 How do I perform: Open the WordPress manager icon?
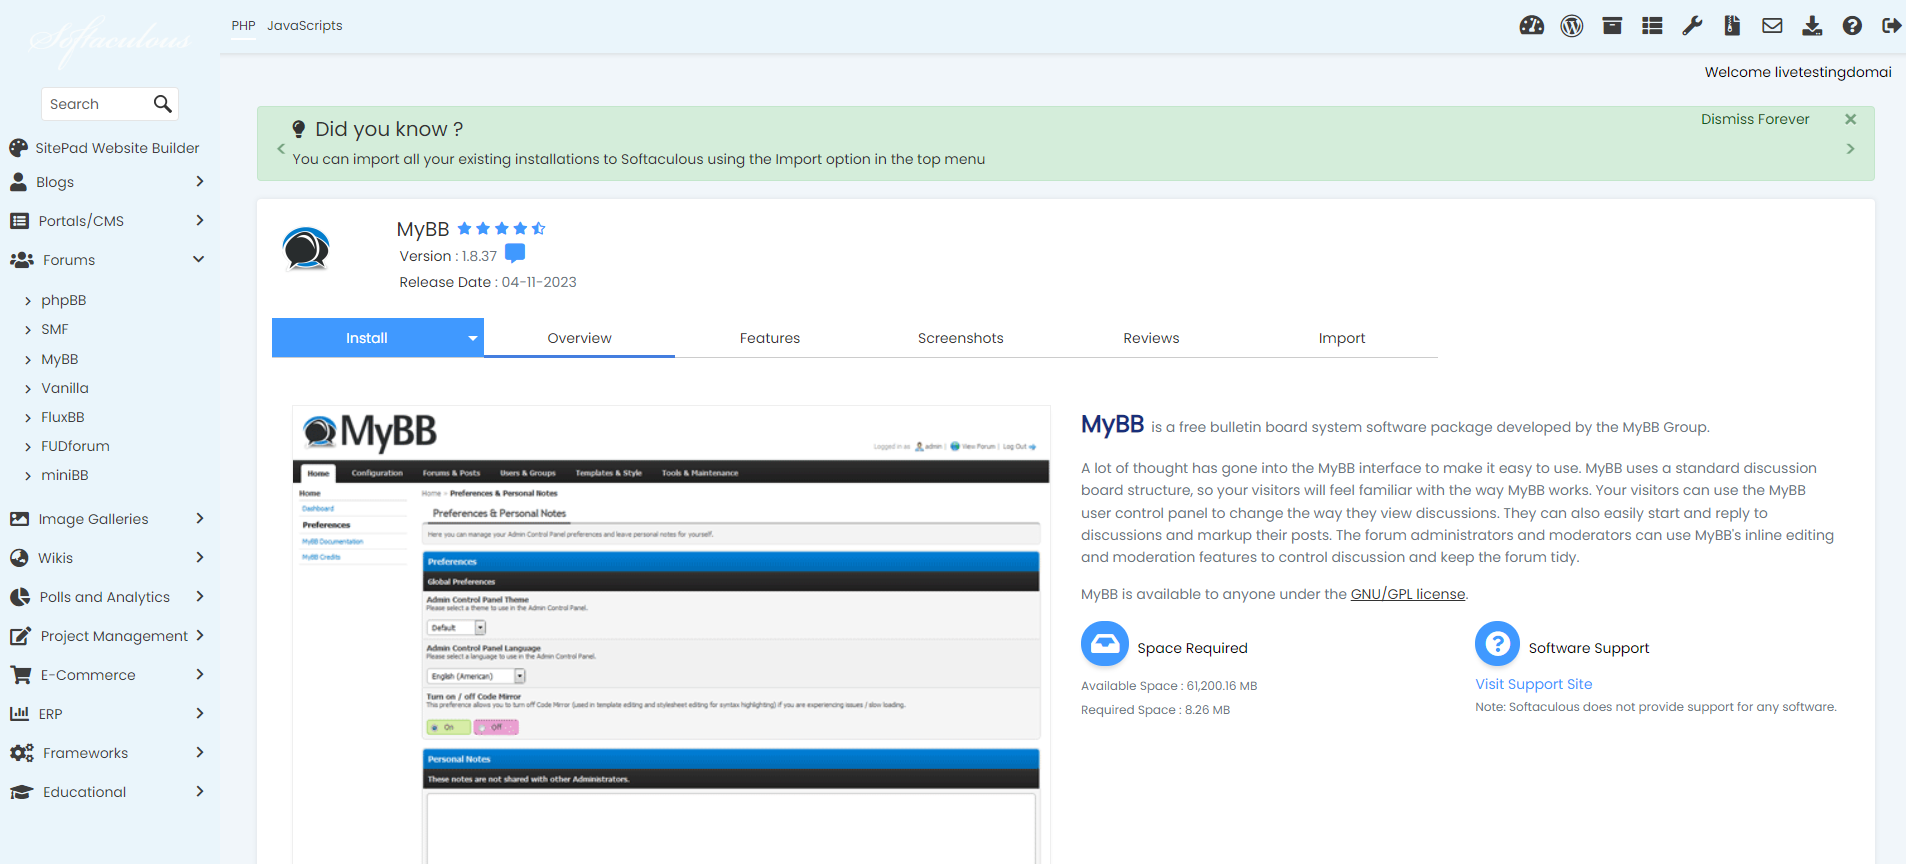(x=1572, y=26)
